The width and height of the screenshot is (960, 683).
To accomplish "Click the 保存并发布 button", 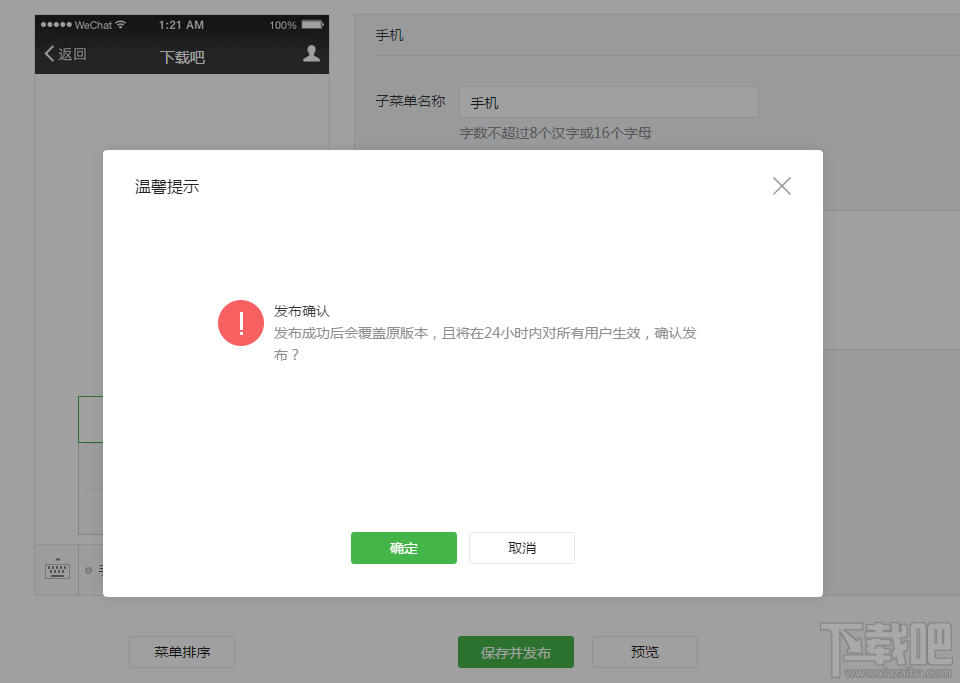I will point(516,652).
